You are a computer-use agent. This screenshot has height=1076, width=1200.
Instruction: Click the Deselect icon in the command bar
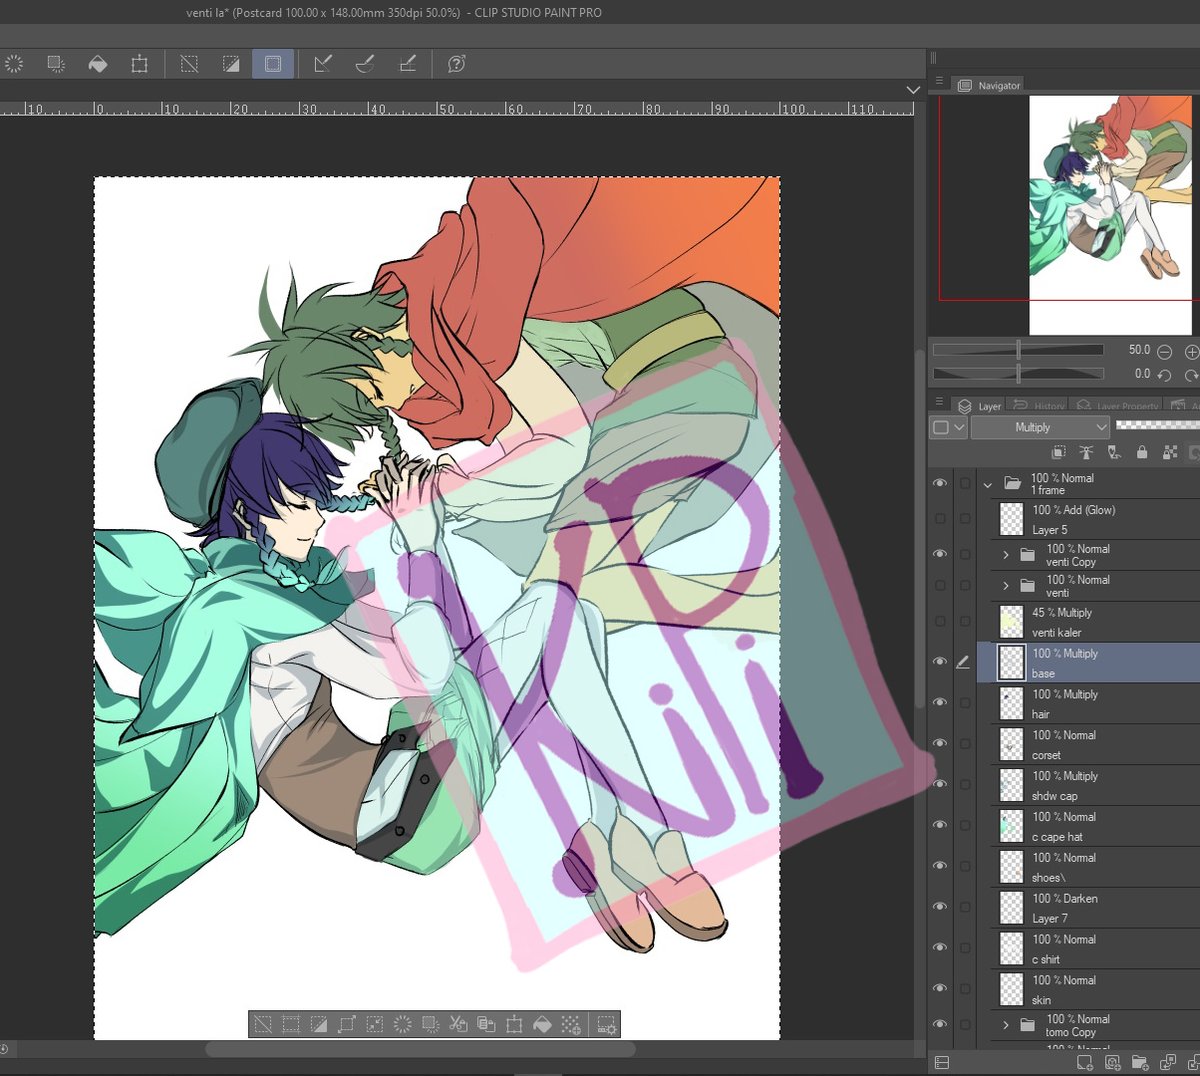(x=189, y=64)
